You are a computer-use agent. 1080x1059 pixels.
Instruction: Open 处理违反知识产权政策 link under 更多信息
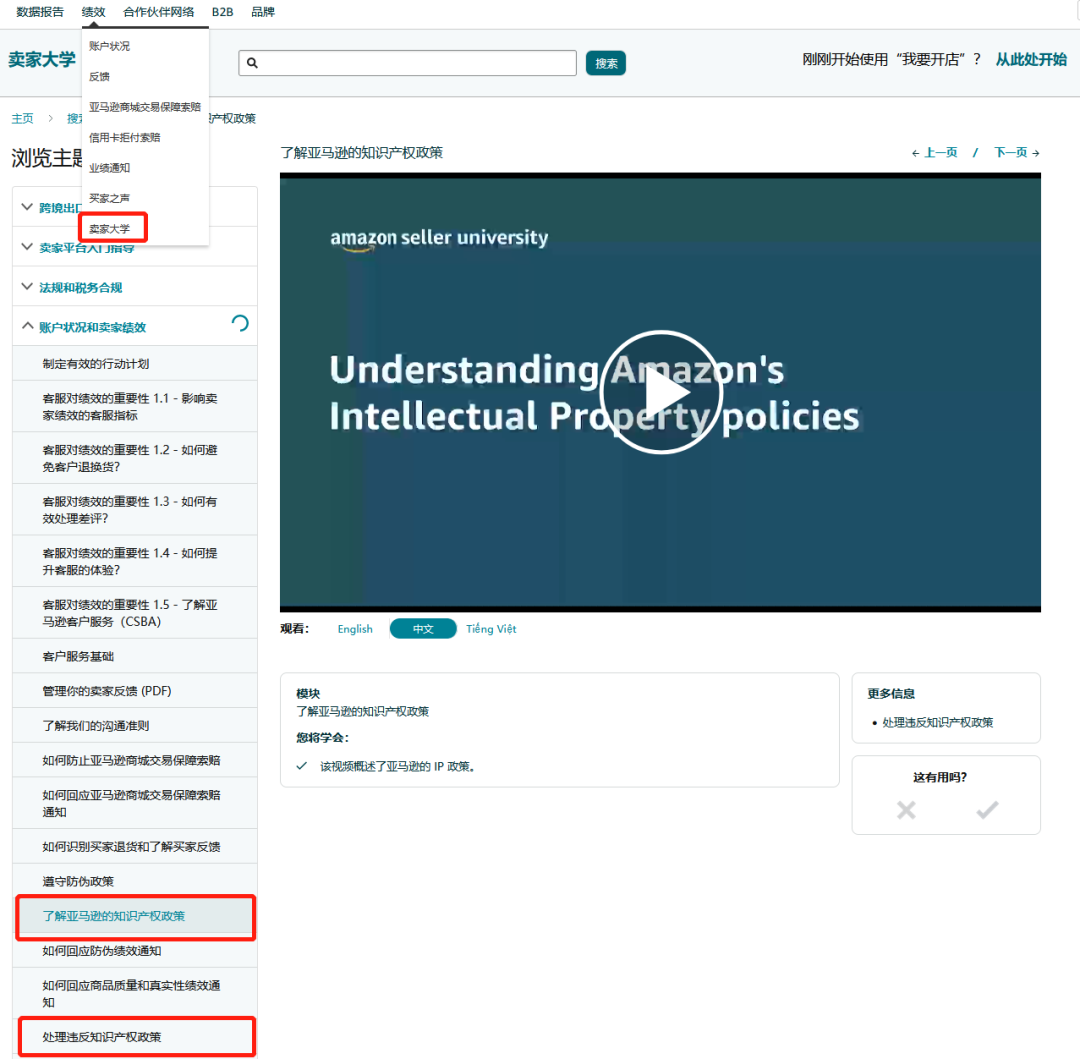click(x=937, y=722)
